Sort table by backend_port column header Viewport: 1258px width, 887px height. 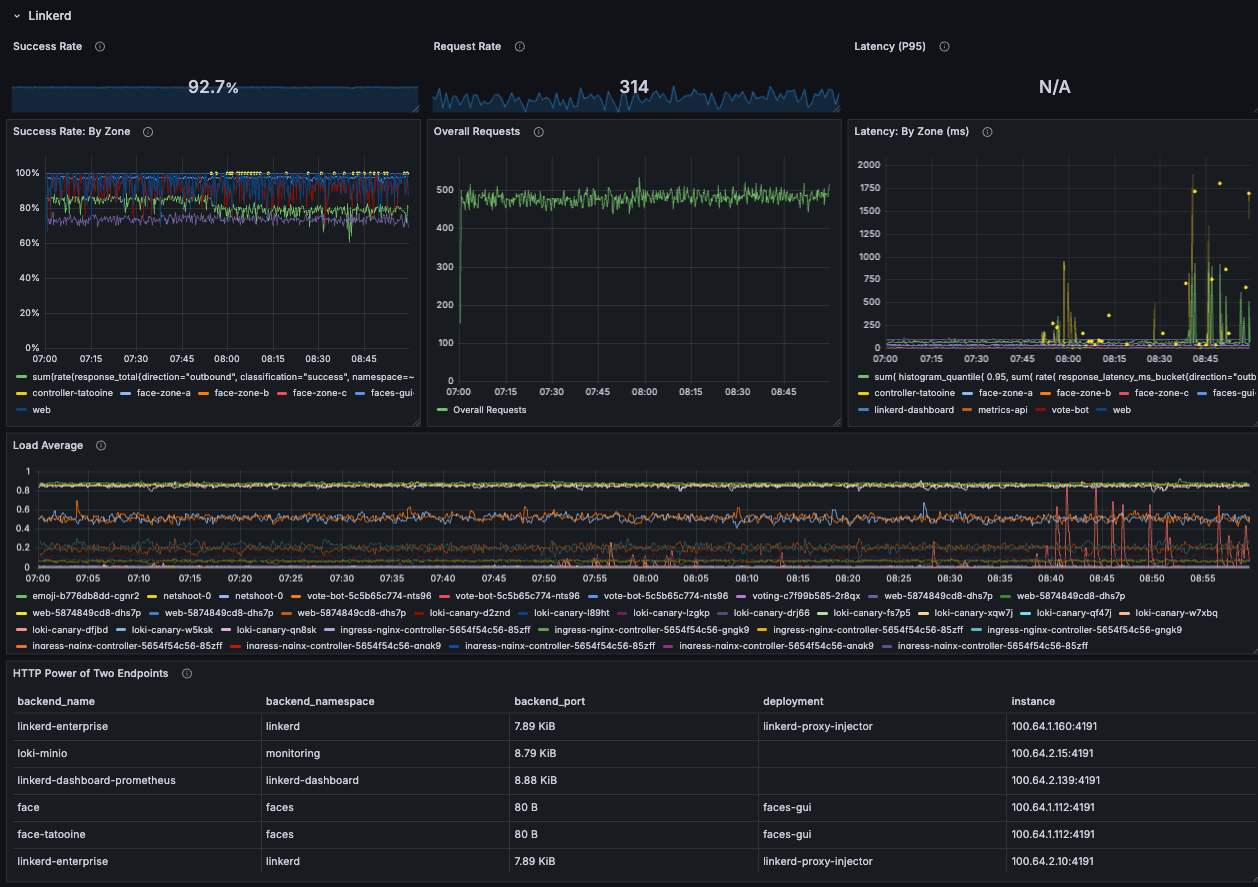(550, 702)
